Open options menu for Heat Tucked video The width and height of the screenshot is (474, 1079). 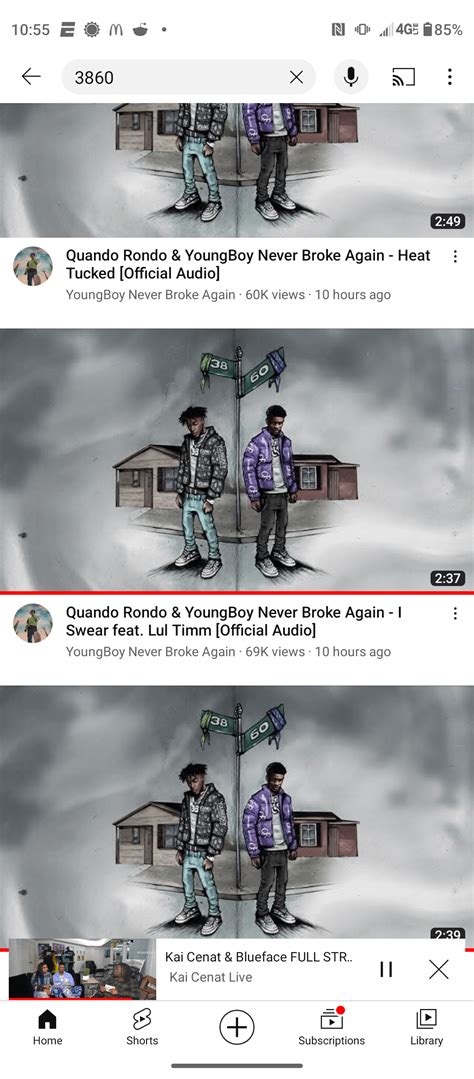[455, 256]
